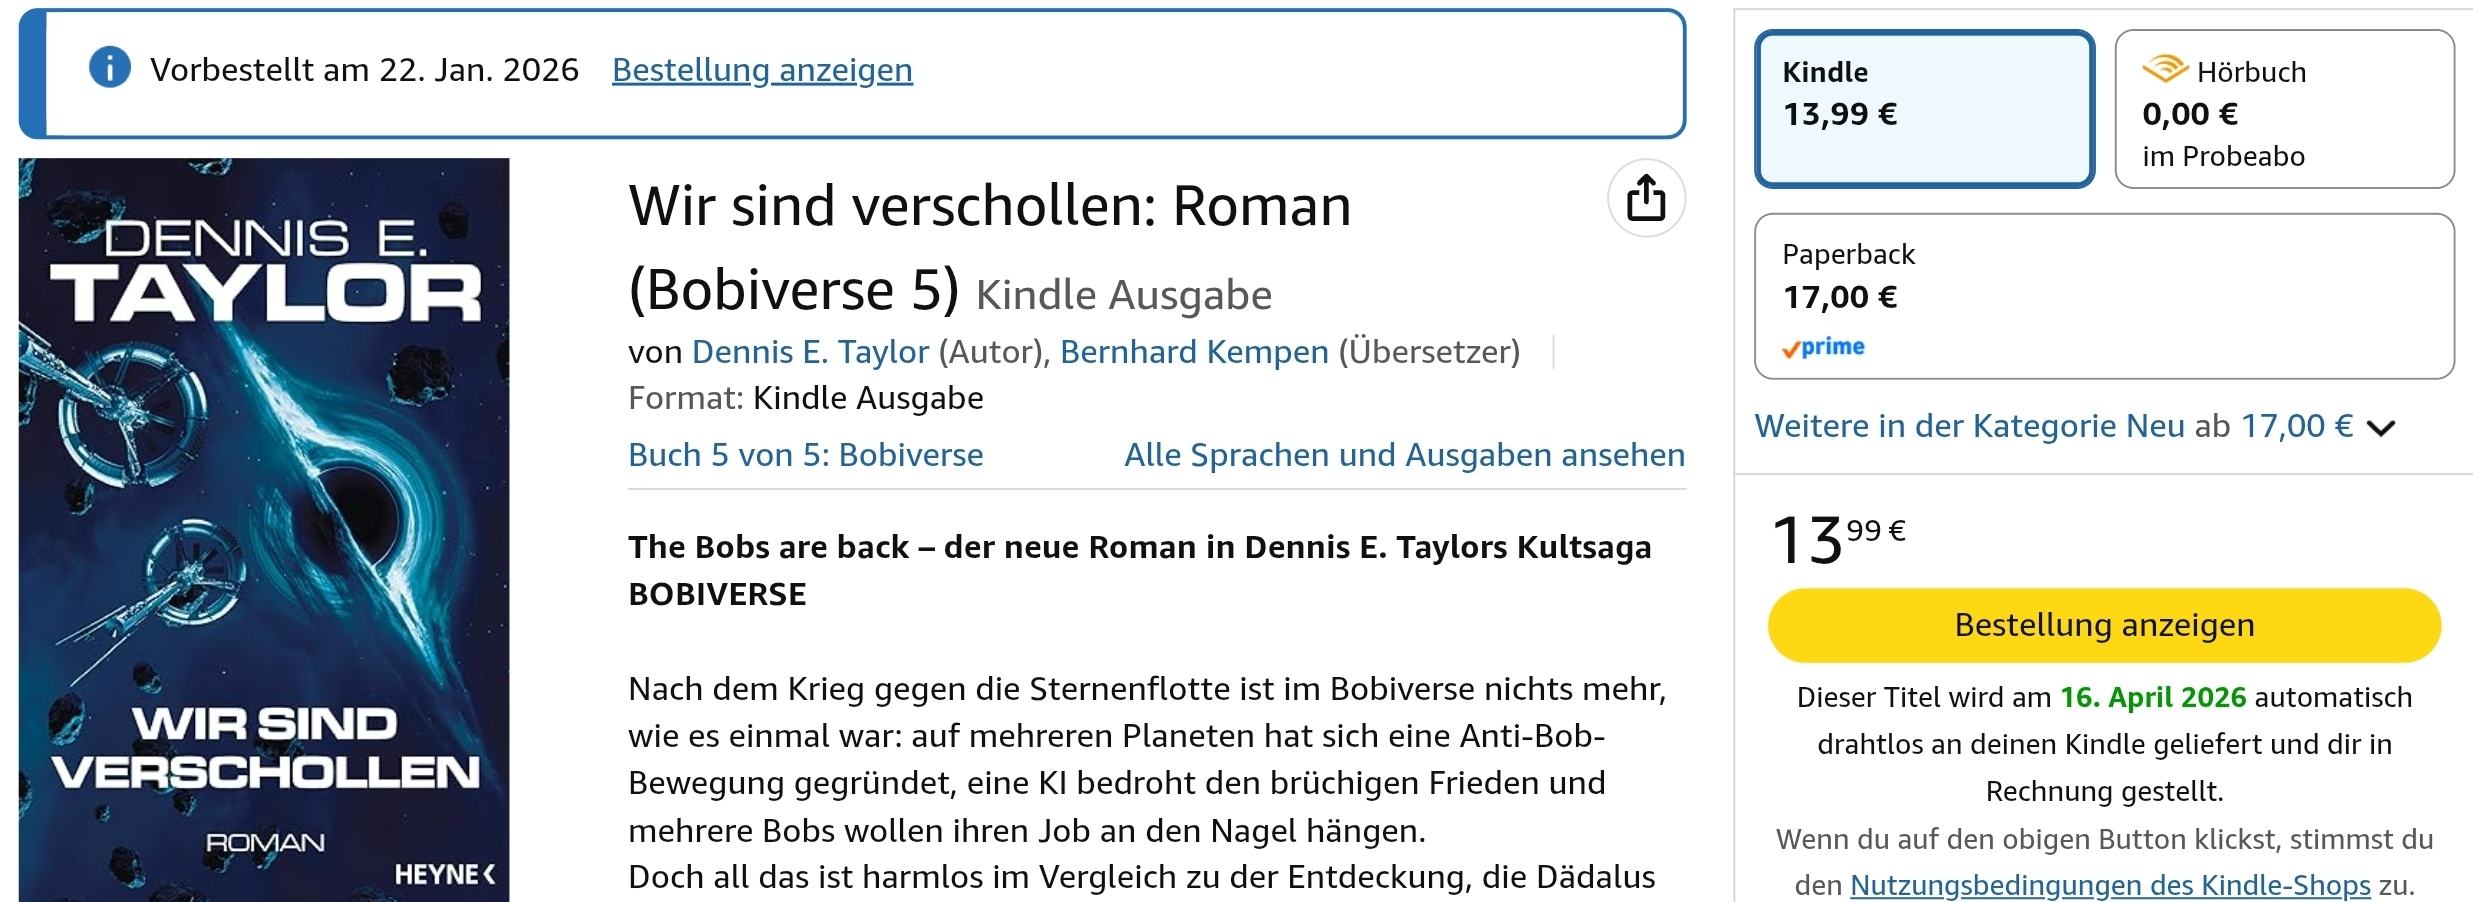Open translator link Bernhard Kempen
The height and width of the screenshot is (902, 2473).
coord(1194,352)
